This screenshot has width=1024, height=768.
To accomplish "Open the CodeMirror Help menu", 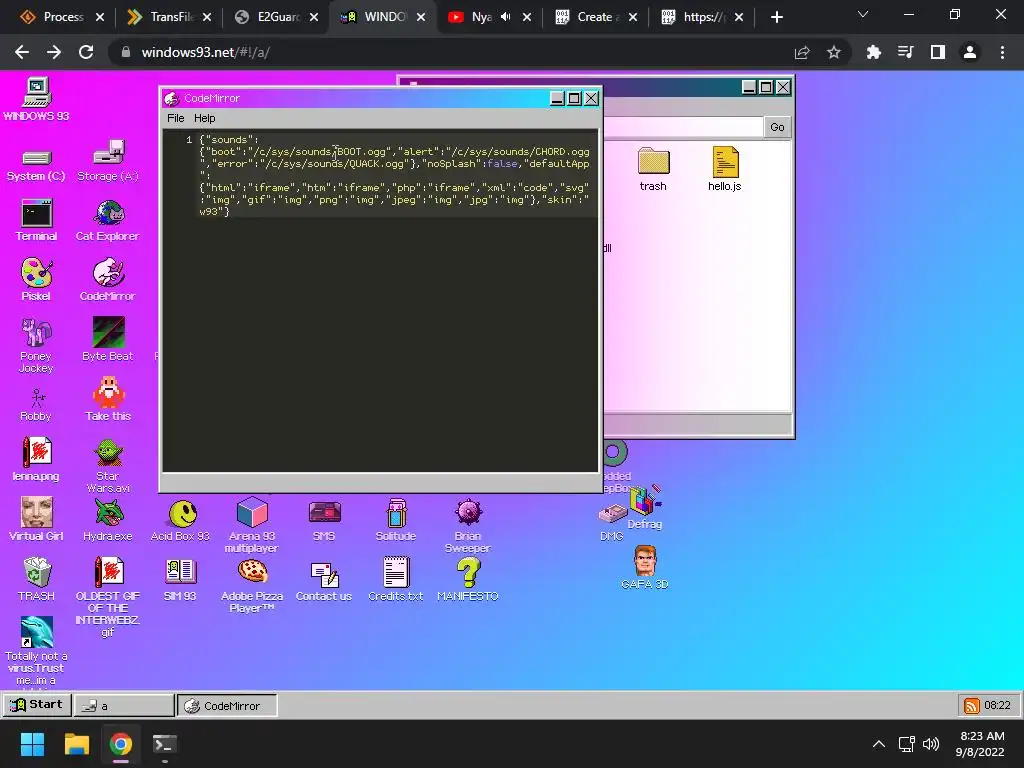I will [x=204, y=118].
